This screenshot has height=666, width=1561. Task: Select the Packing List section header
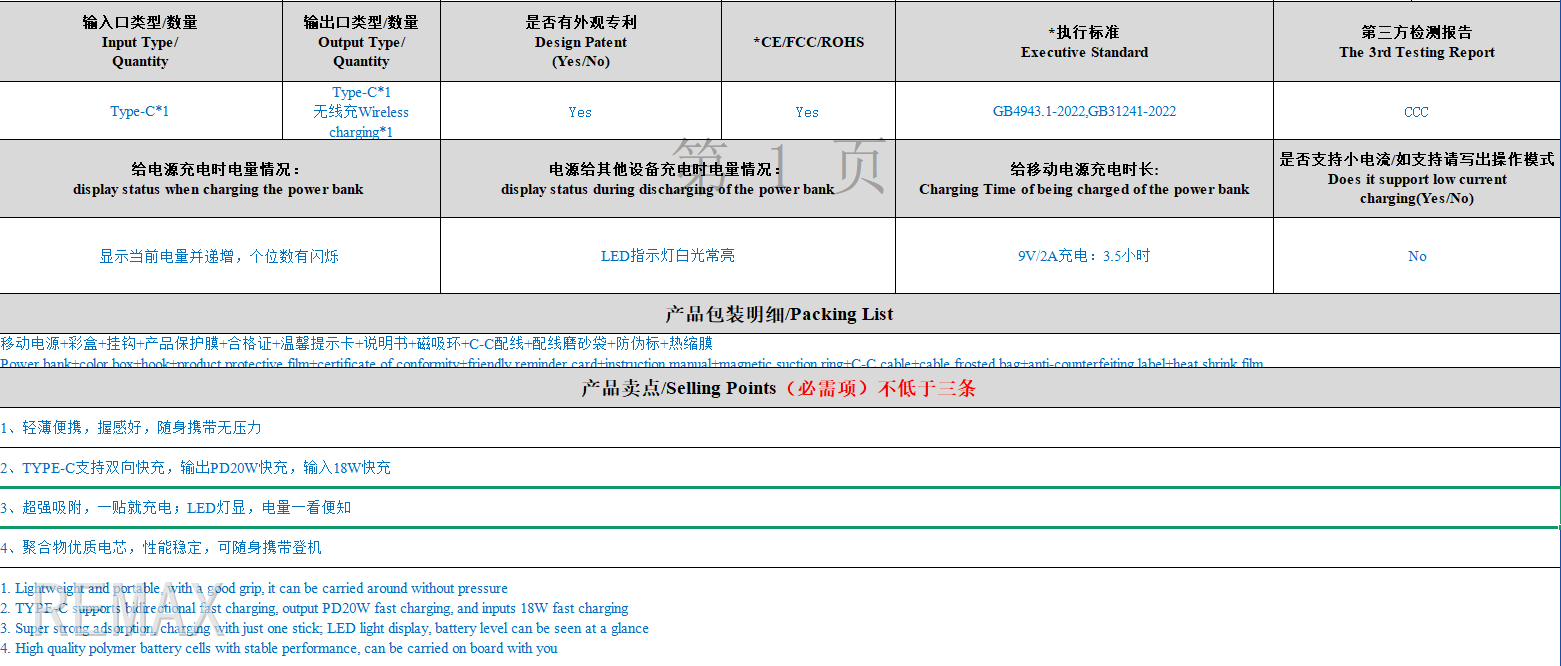tap(779, 314)
